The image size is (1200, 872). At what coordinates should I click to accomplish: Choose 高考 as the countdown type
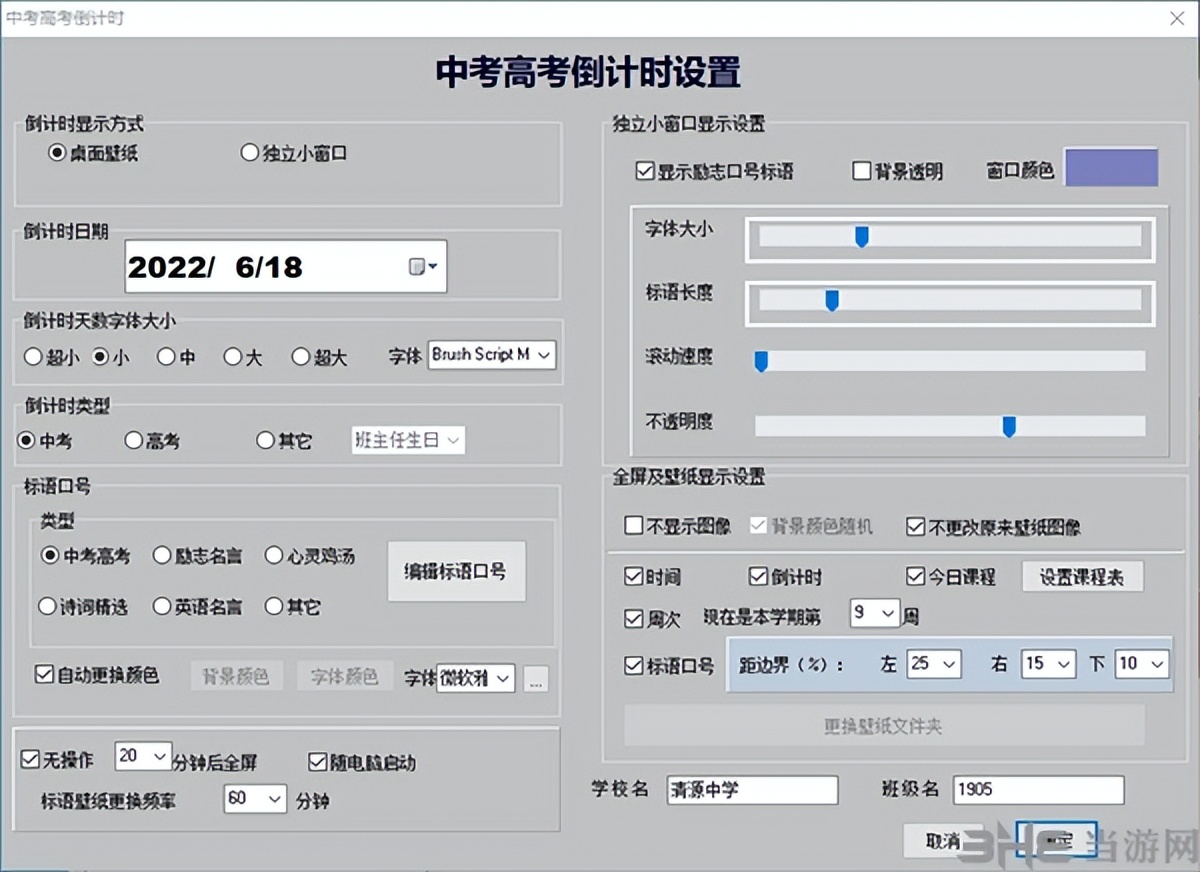click(x=133, y=440)
